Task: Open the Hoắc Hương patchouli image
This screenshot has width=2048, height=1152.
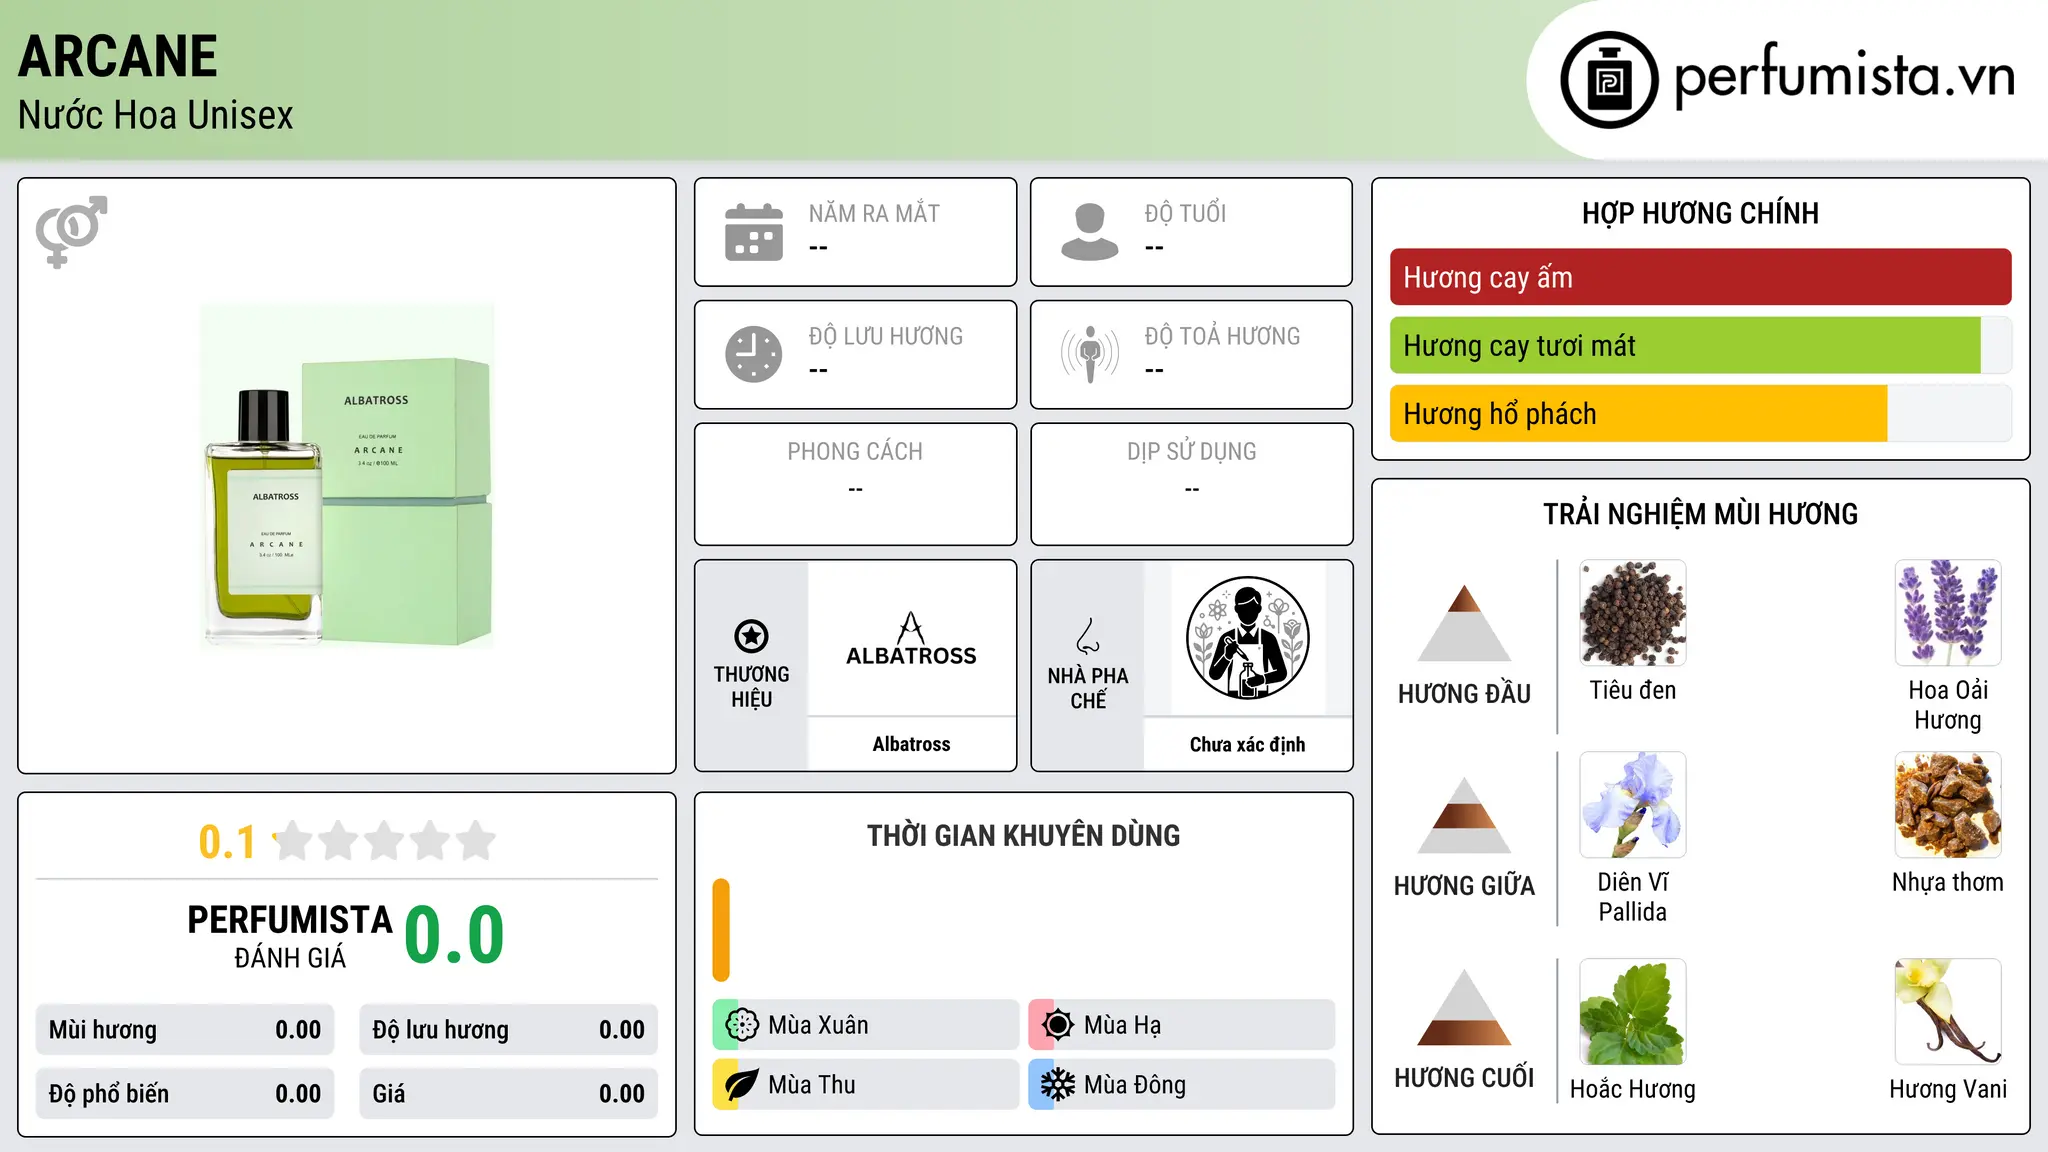Action: click(1633, 1012)
